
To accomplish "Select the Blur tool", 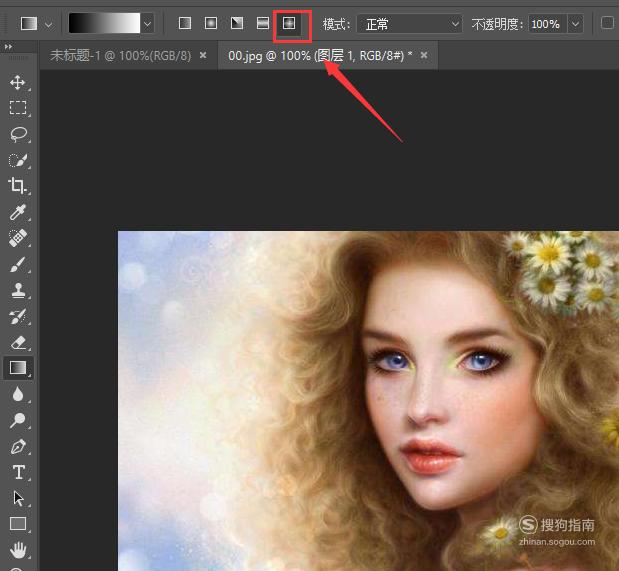I will [x=18, y=394].
